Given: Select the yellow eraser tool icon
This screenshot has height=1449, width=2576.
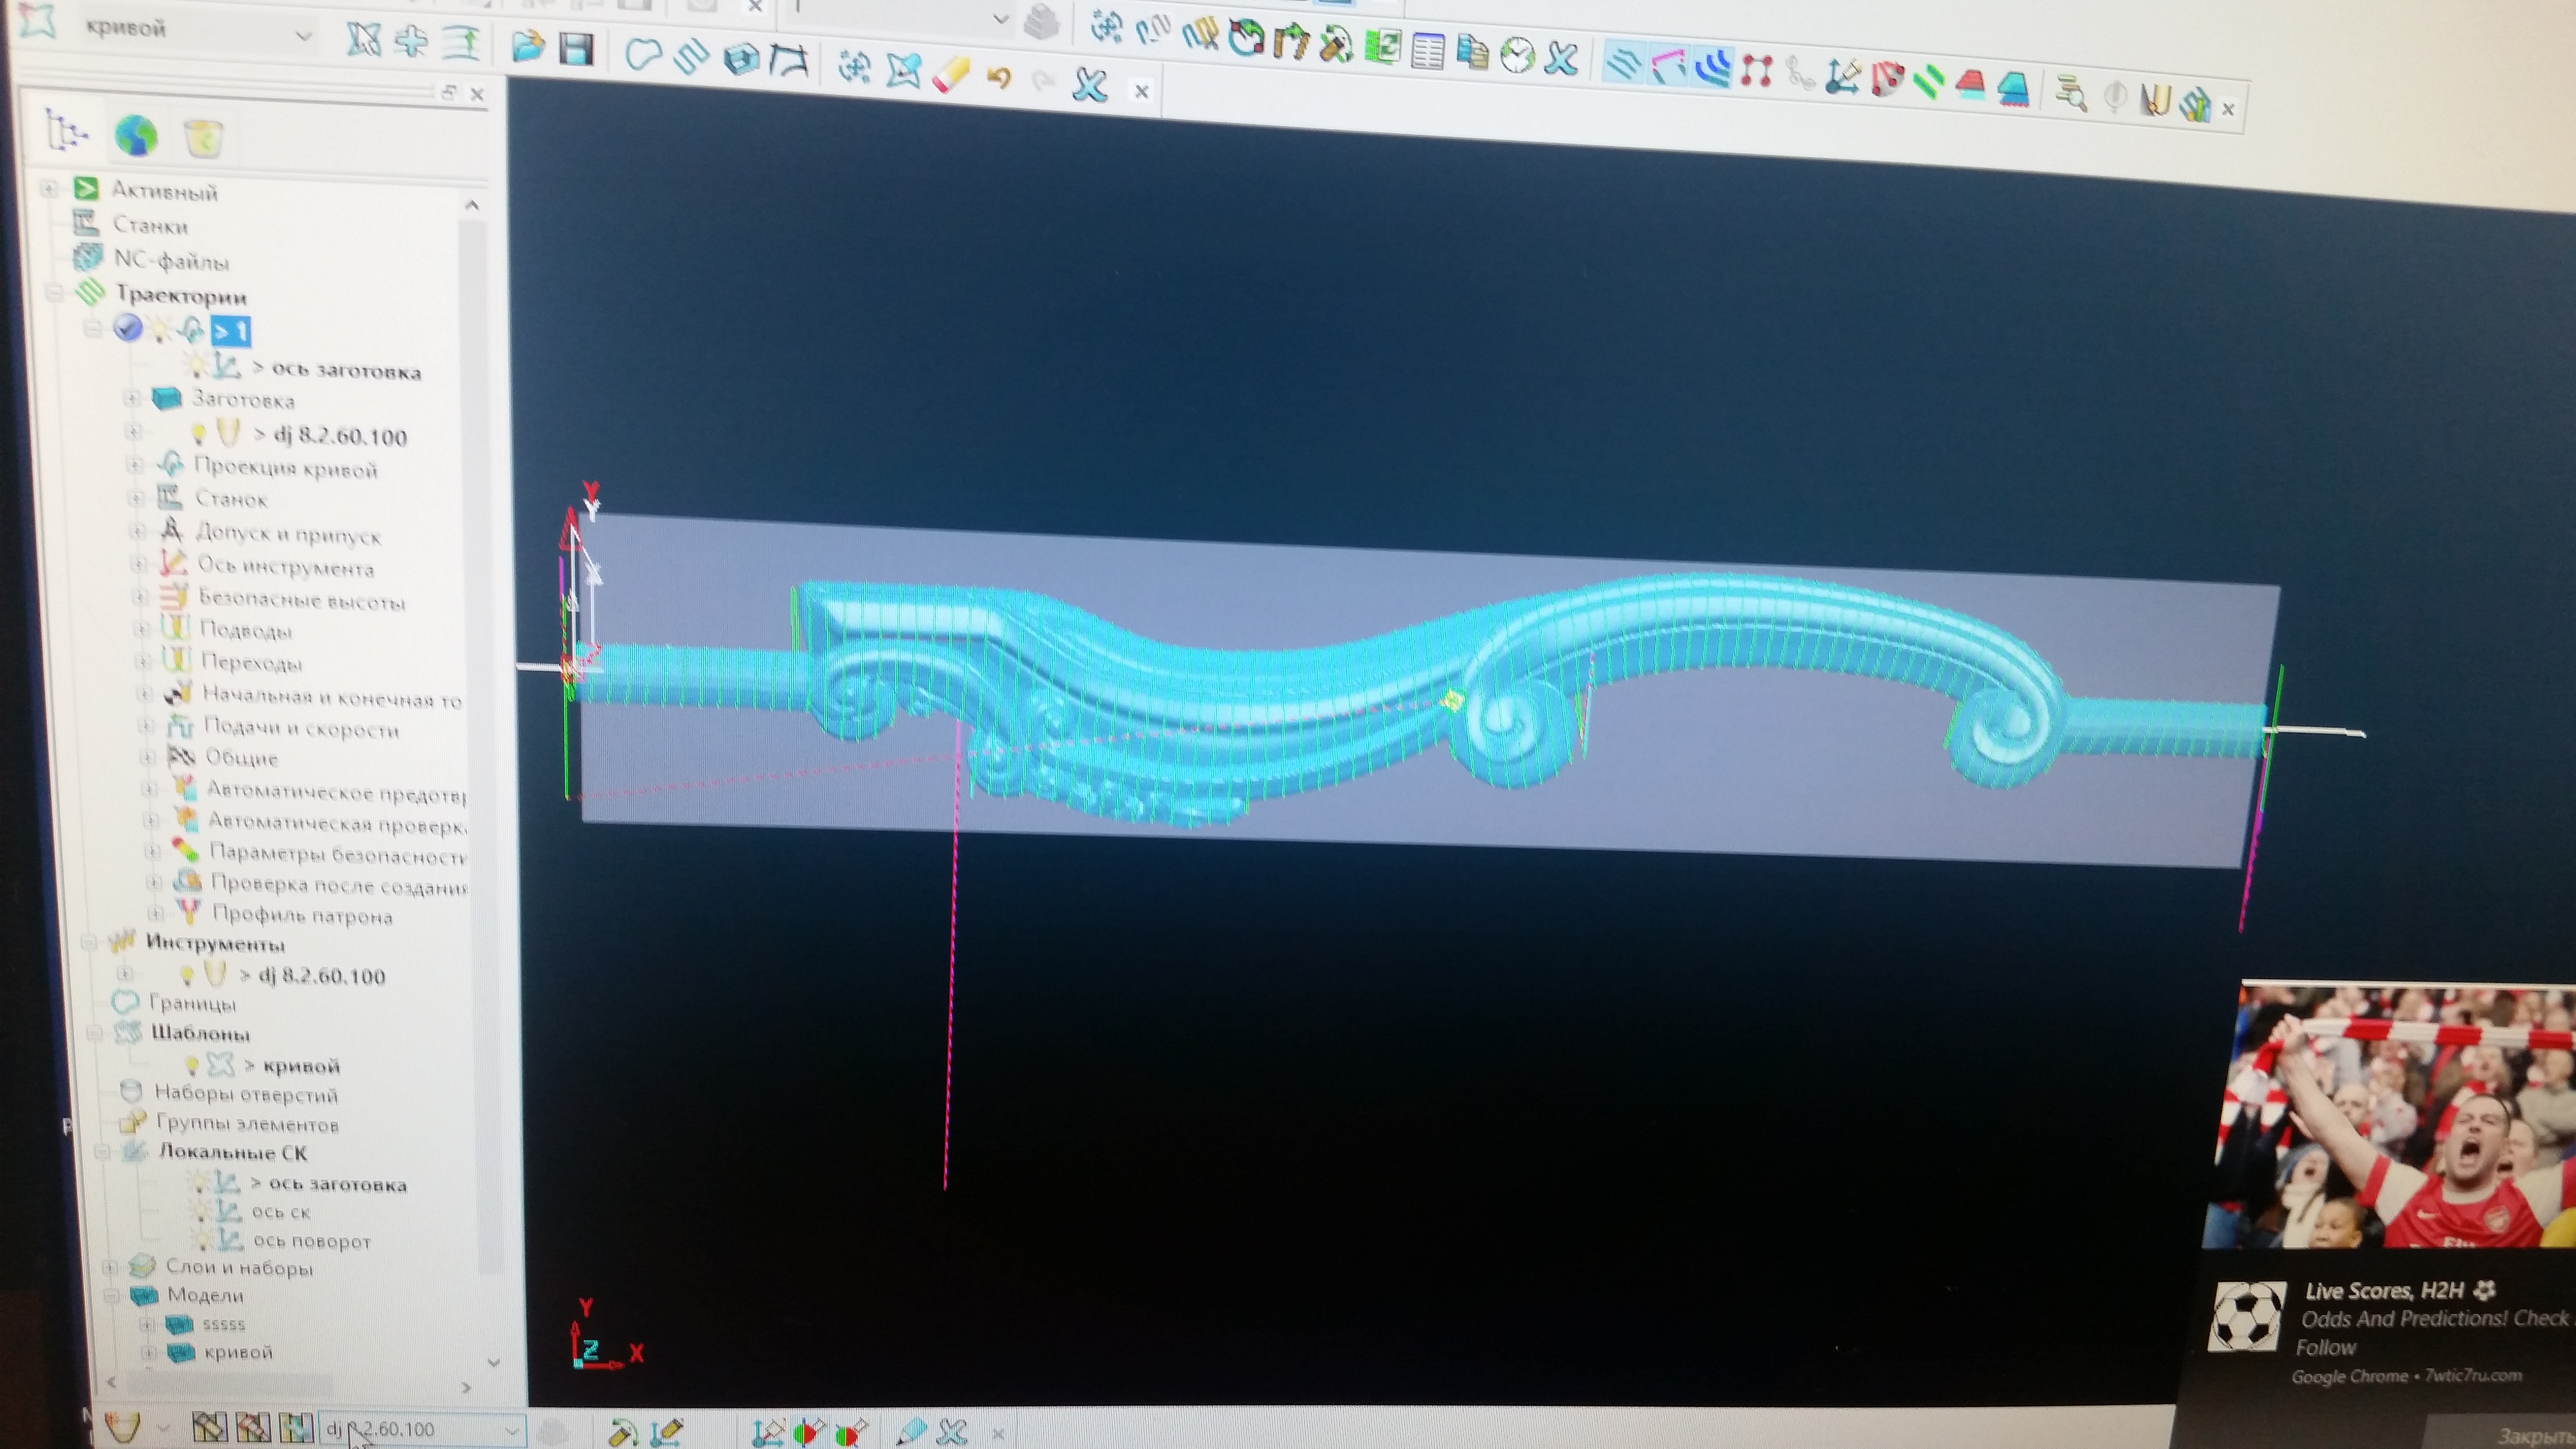Looking at the screenshot, I should [x=950, y=75].
